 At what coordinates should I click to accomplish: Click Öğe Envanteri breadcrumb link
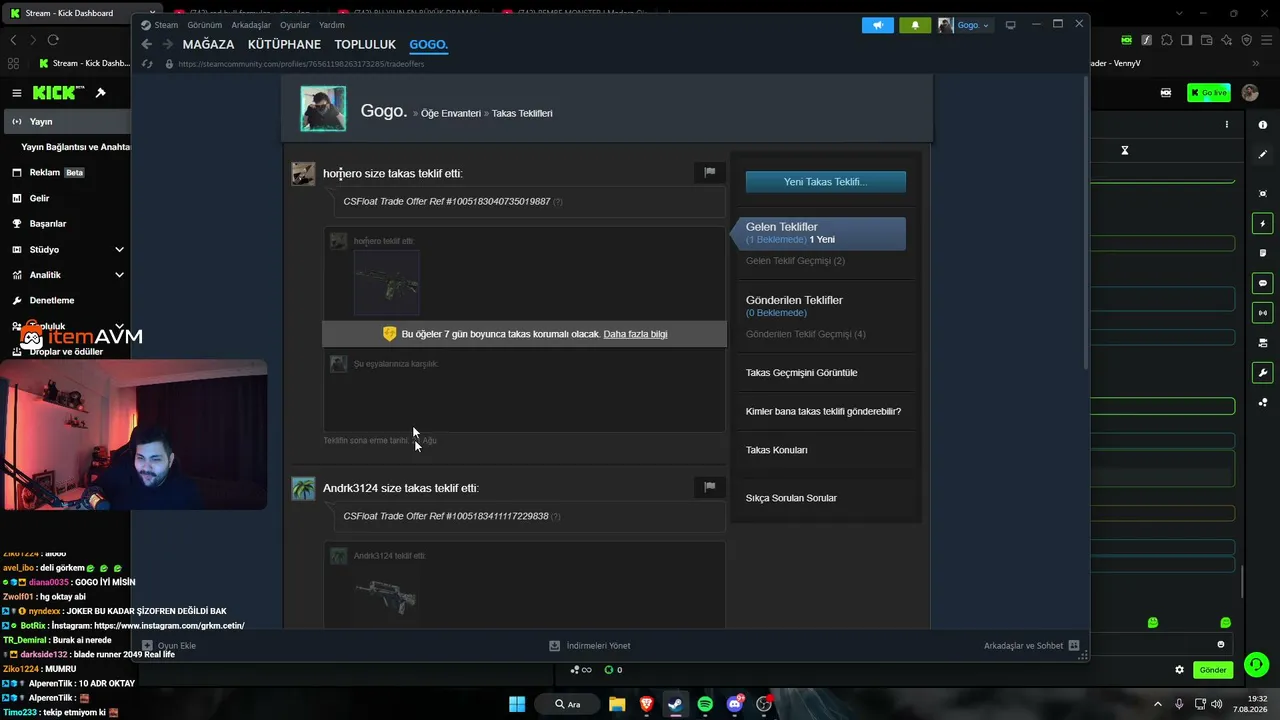(x=451, y=114)
